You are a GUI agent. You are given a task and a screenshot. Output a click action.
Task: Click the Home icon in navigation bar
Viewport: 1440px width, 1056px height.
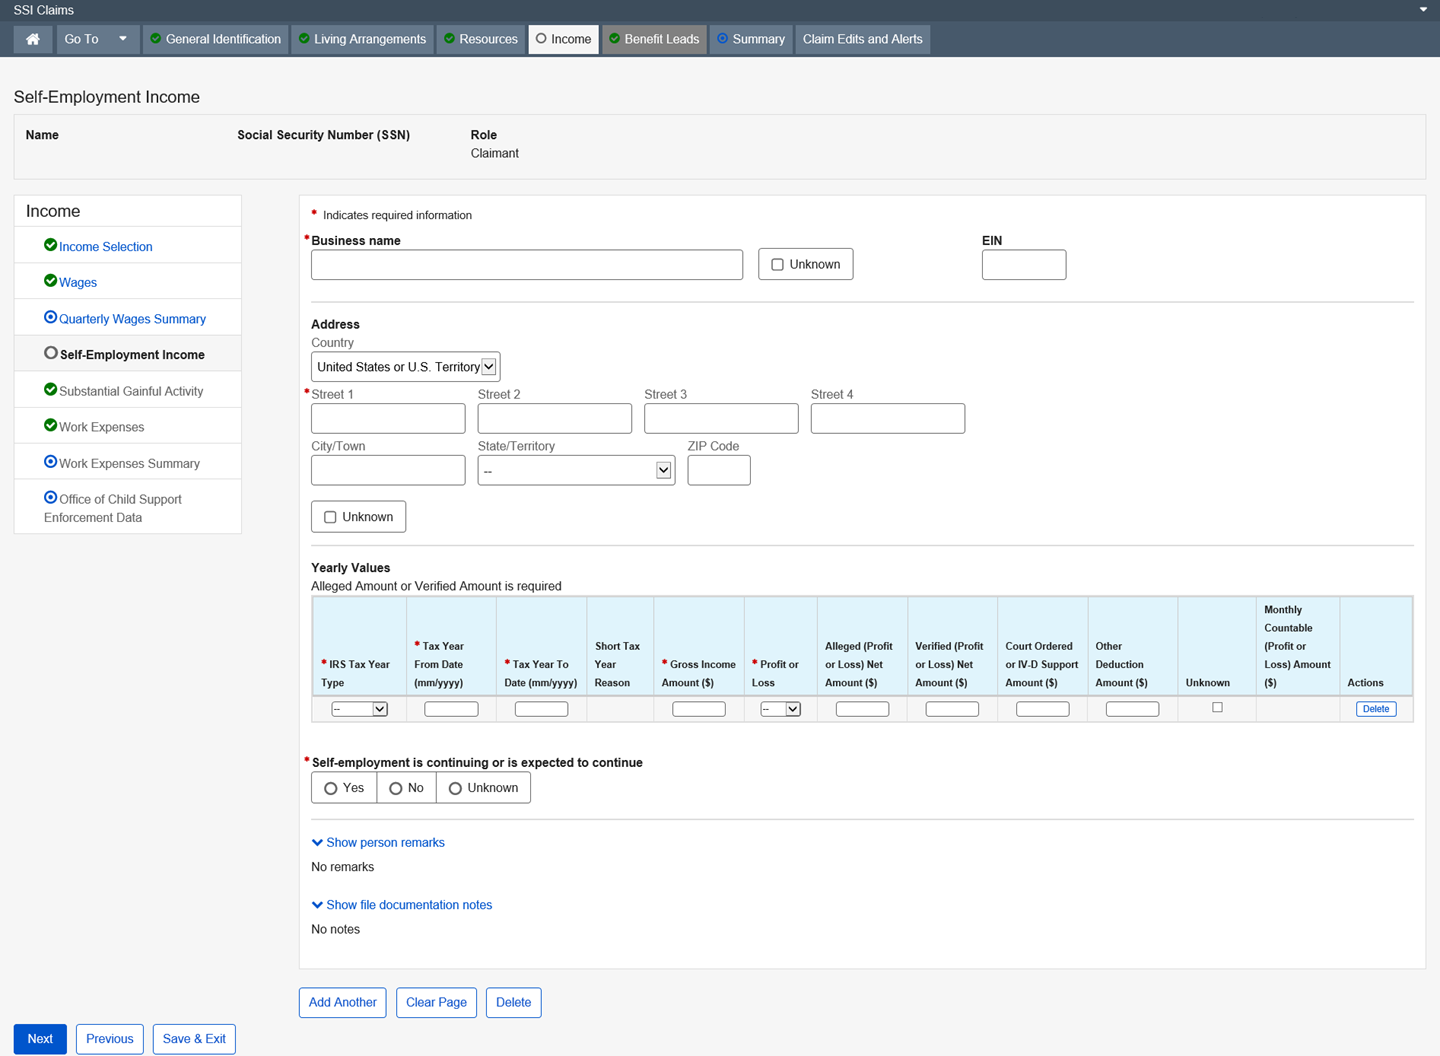[33, 39]
